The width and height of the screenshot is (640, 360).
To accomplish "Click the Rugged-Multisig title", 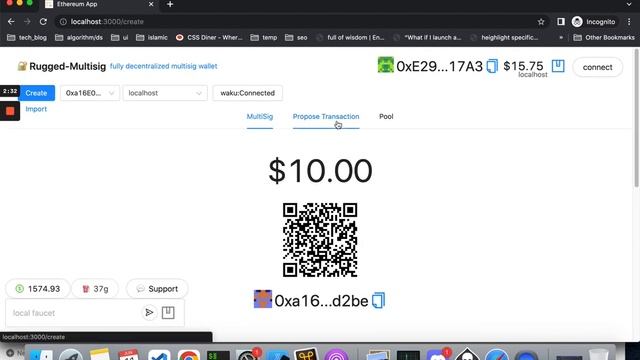I will (67, 67).
